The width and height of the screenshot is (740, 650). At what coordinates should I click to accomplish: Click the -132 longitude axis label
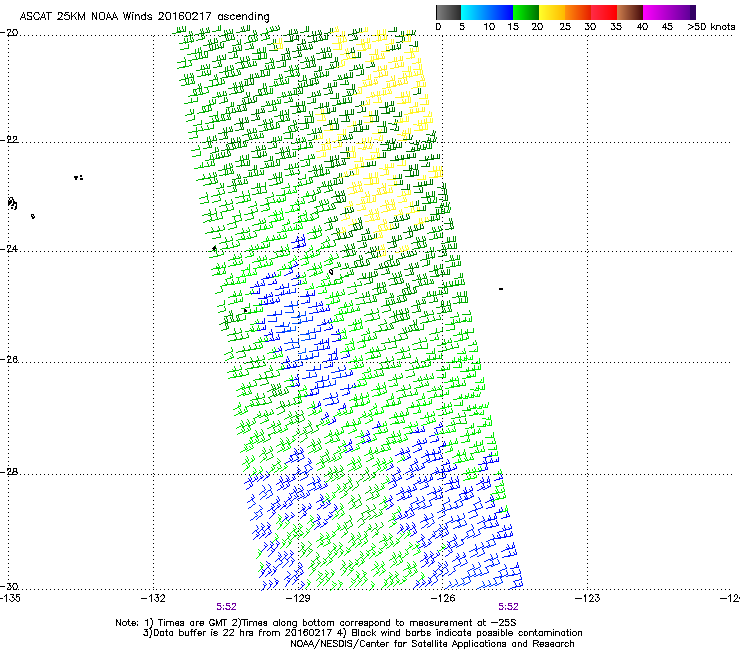(x=153, y=598)
